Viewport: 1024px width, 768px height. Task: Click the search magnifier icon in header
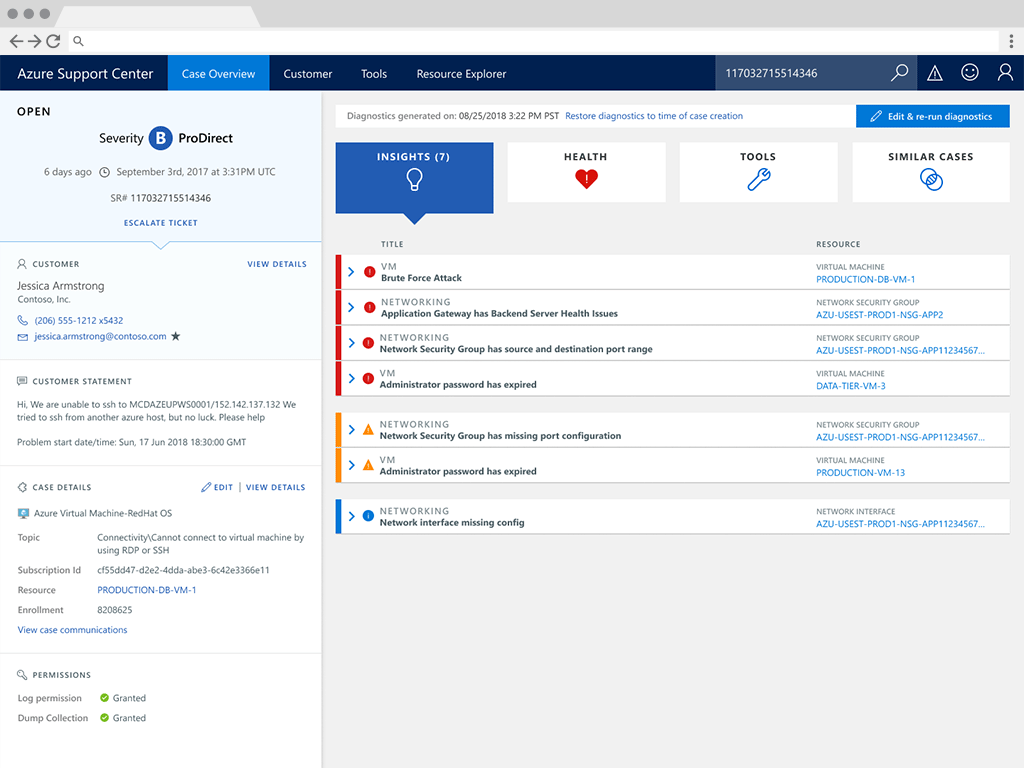click(900, 73)
